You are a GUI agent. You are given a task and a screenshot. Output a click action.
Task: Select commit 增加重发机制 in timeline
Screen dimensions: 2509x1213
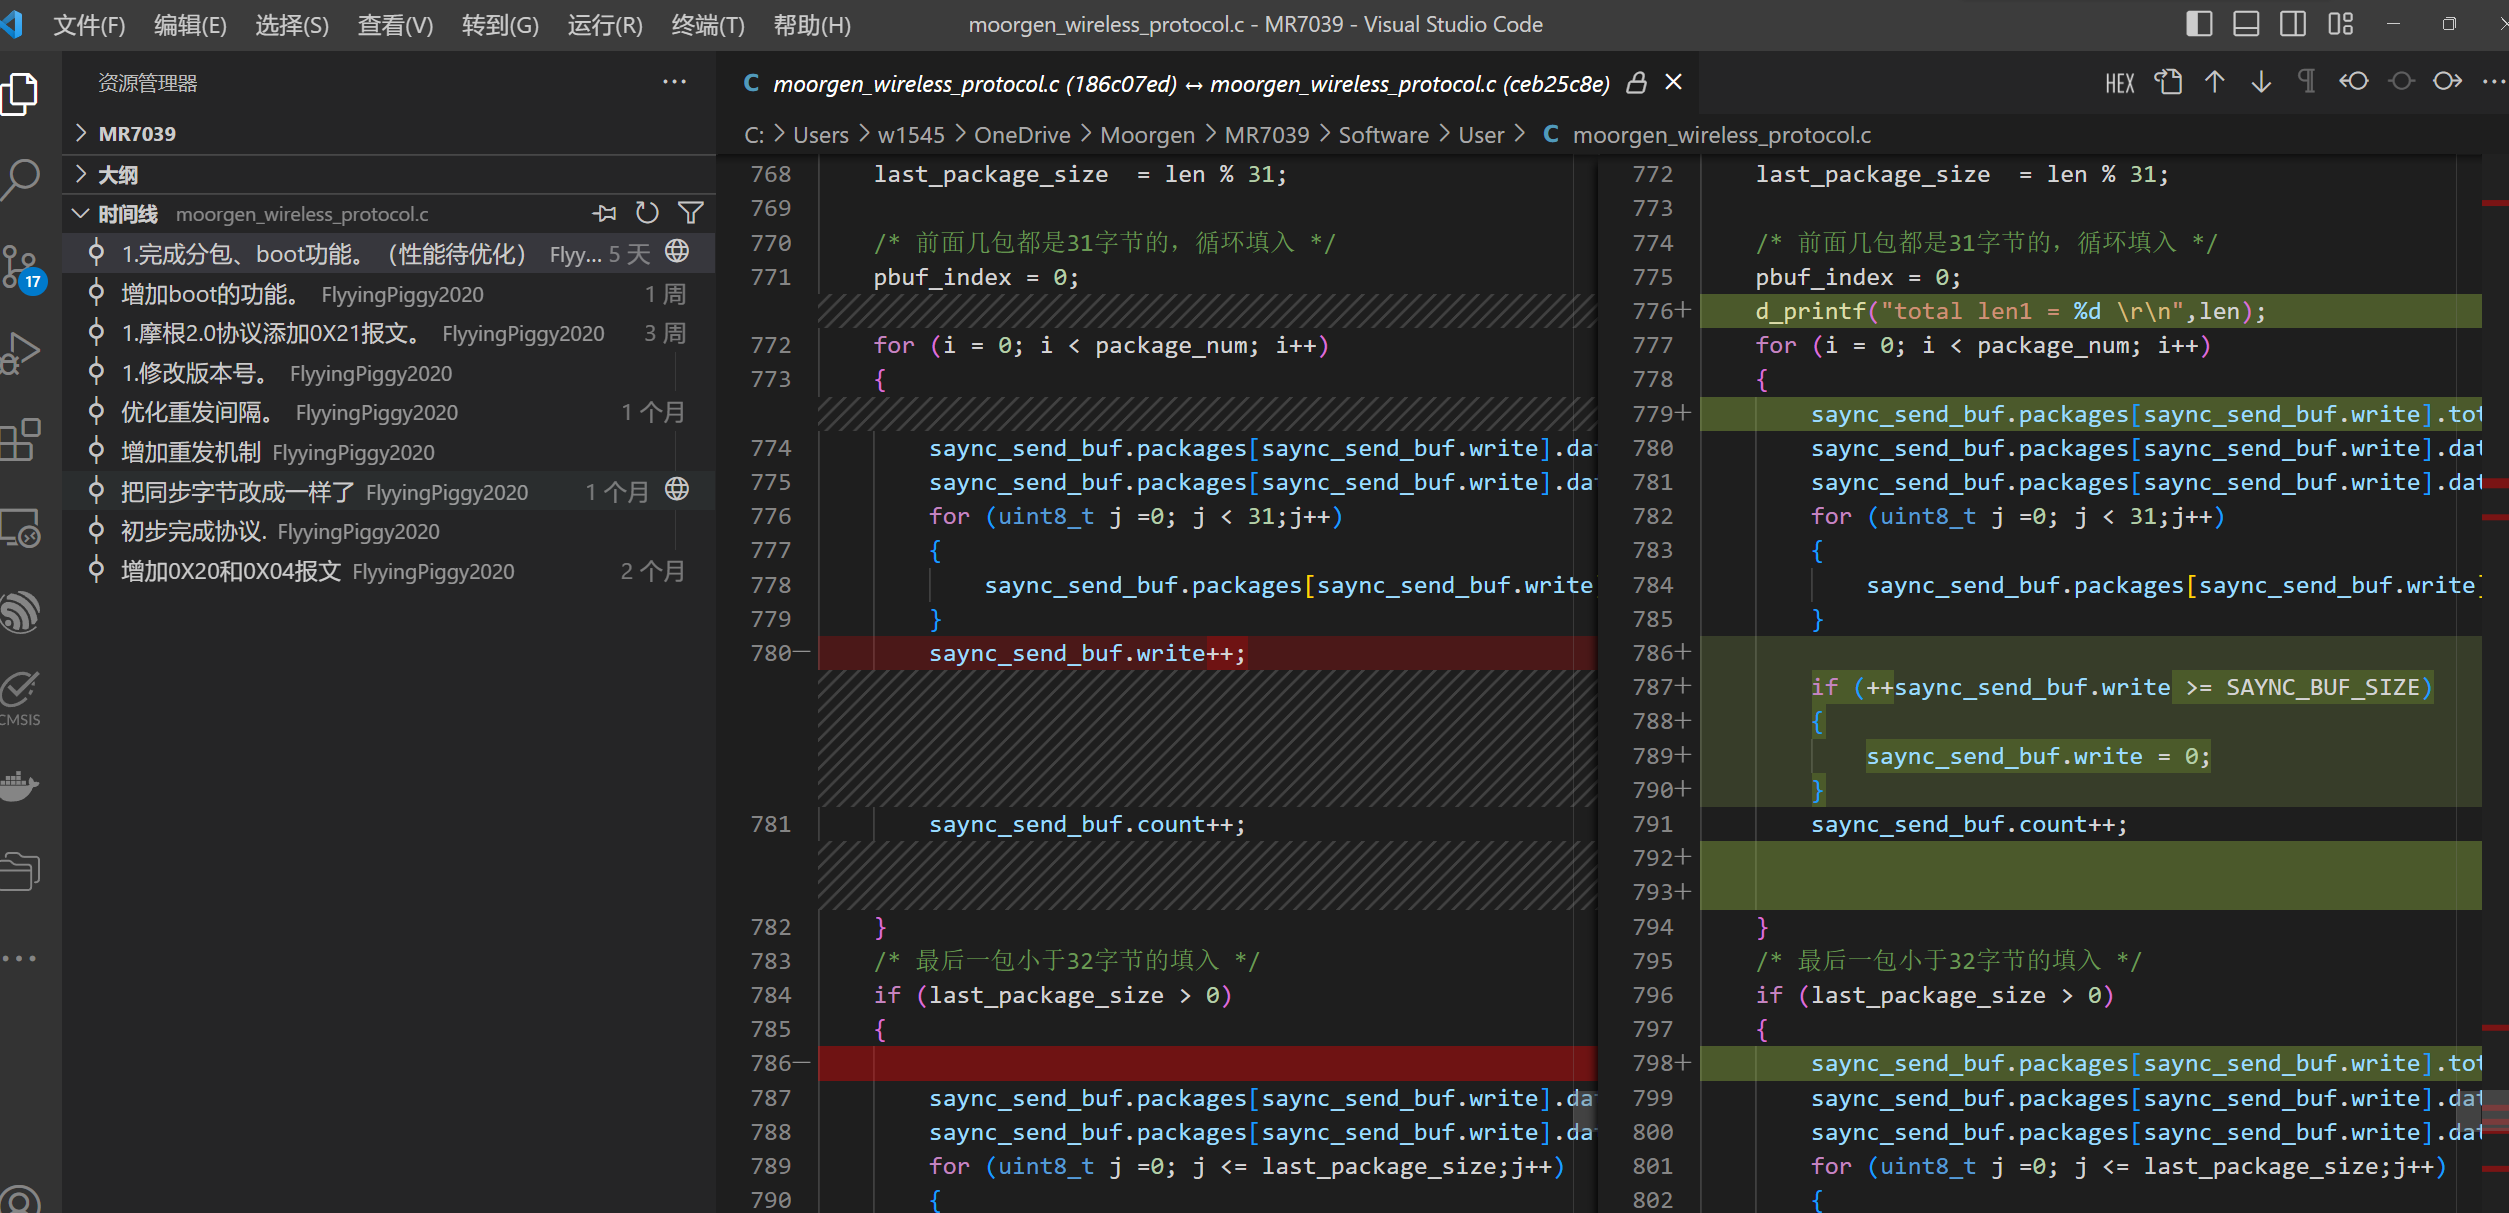click(389, 452)
